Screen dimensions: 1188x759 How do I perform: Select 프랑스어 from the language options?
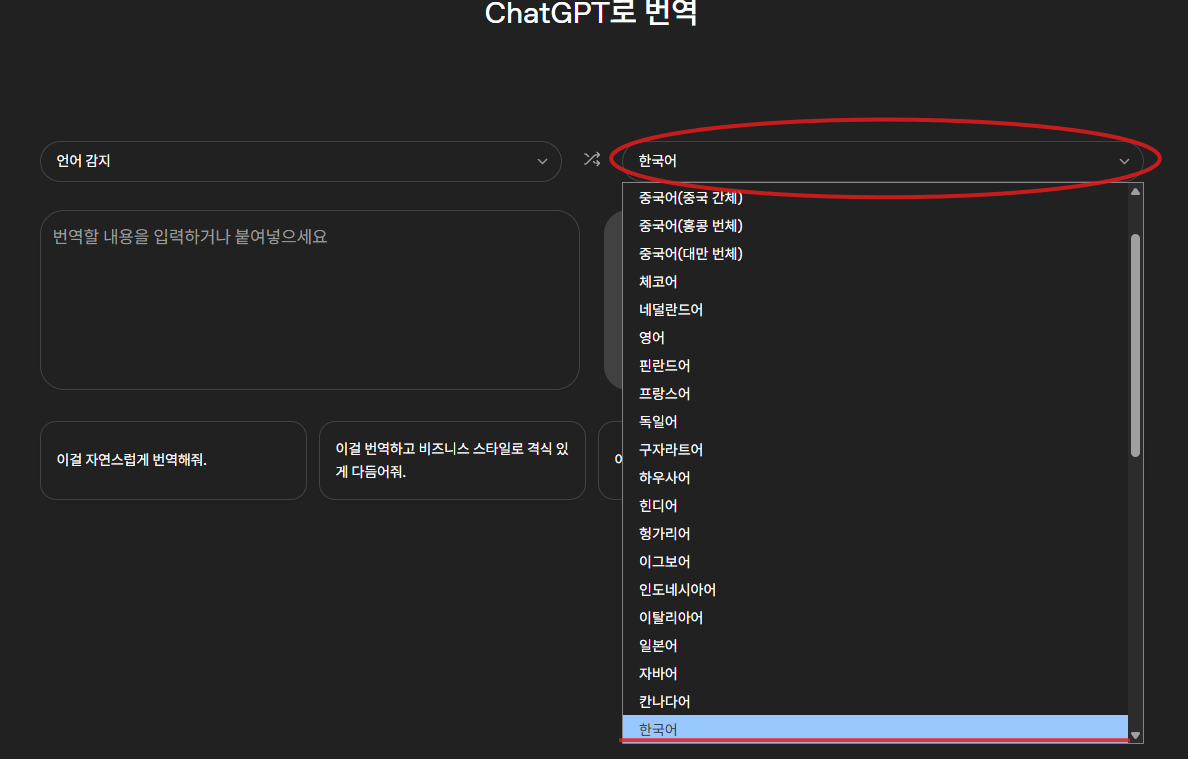coord(875,394)
